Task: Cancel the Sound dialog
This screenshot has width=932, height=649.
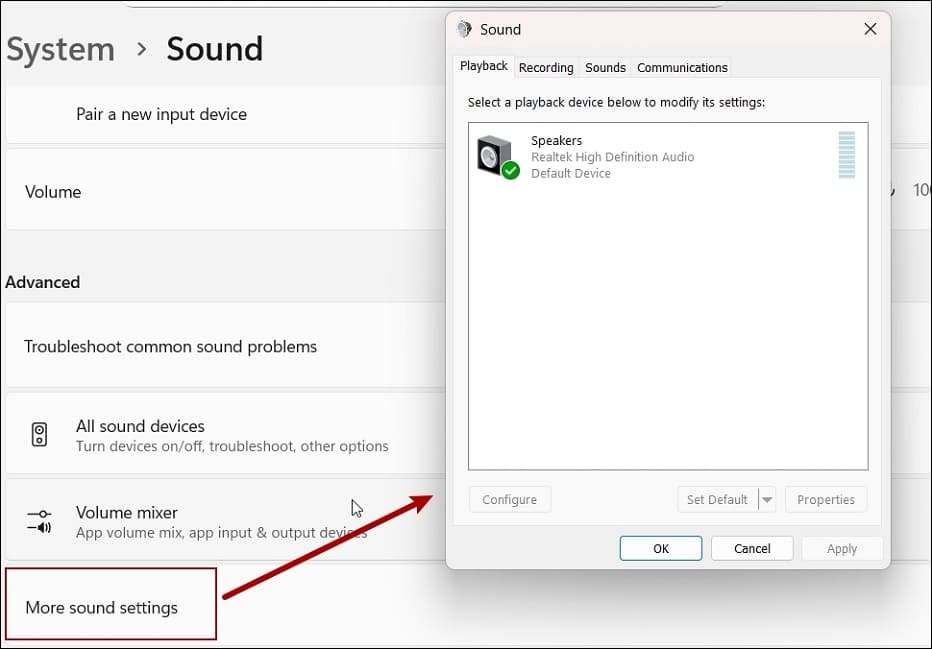Action: [x=752, y=548]
